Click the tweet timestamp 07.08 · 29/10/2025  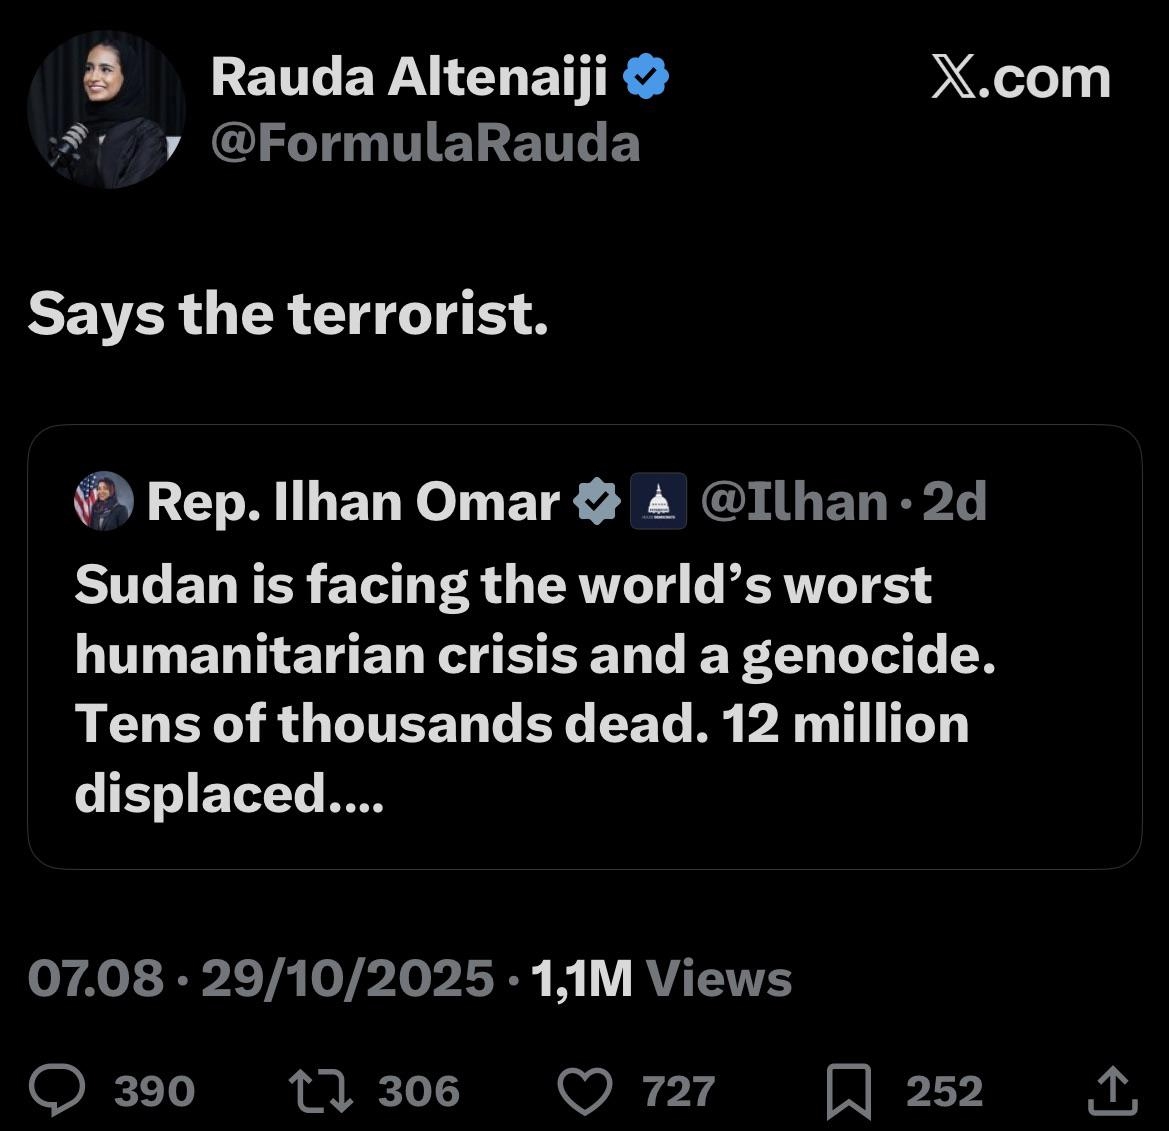coord(260,978)
